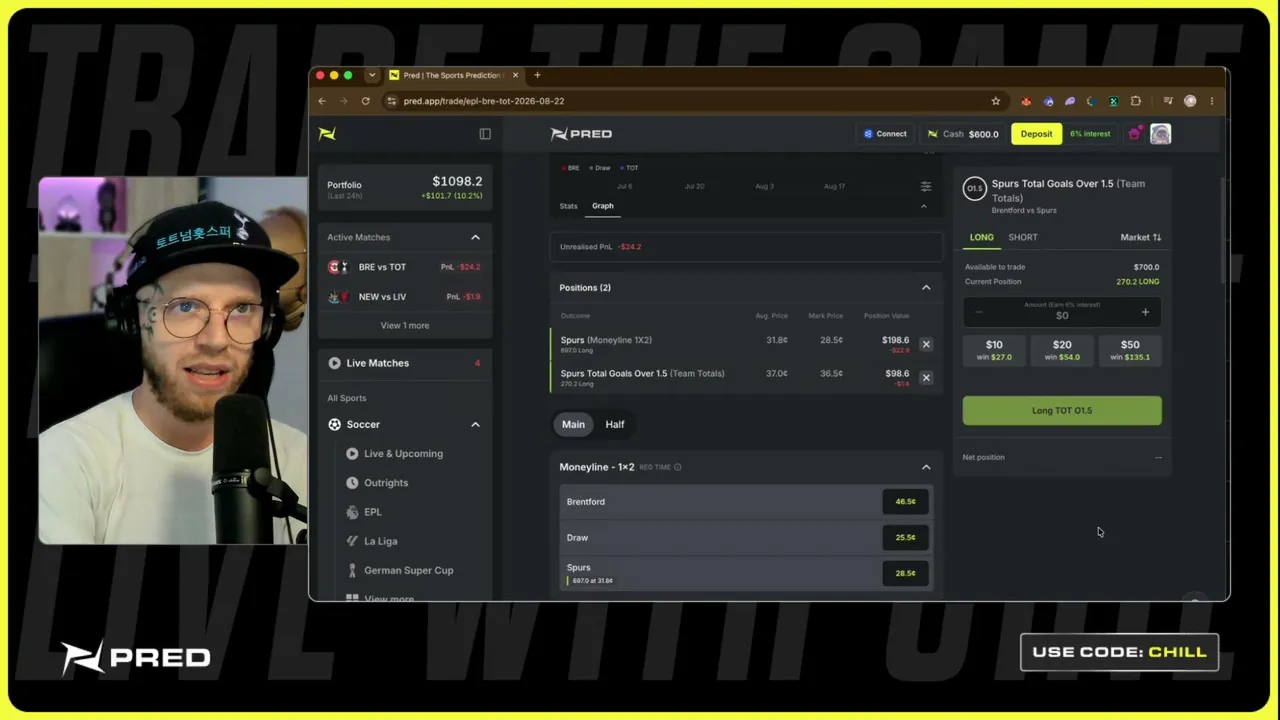The height and width of the screenshot is (720, 1280).
Task: Open the Stats tab
Action: 569,206
